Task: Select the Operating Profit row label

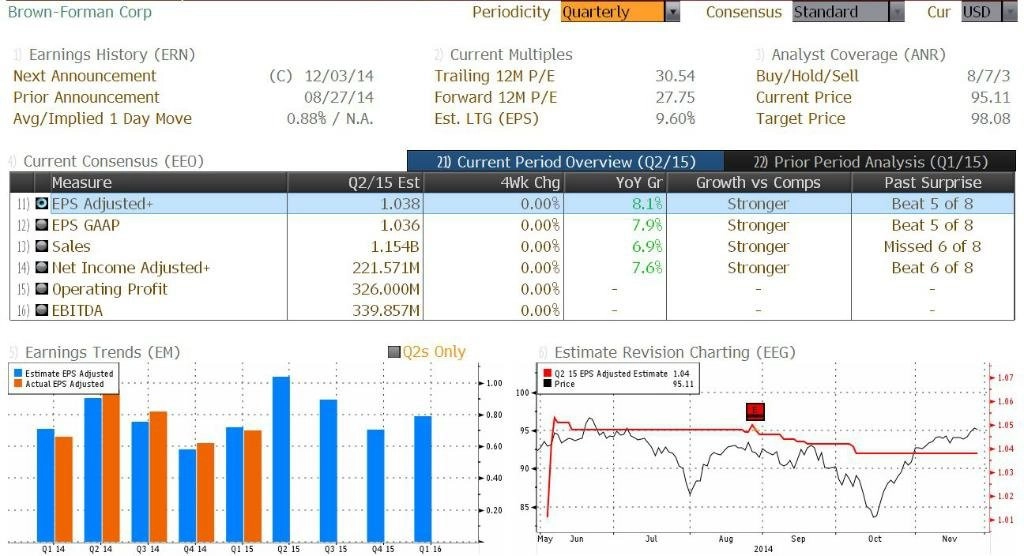Action: [110, 289]
